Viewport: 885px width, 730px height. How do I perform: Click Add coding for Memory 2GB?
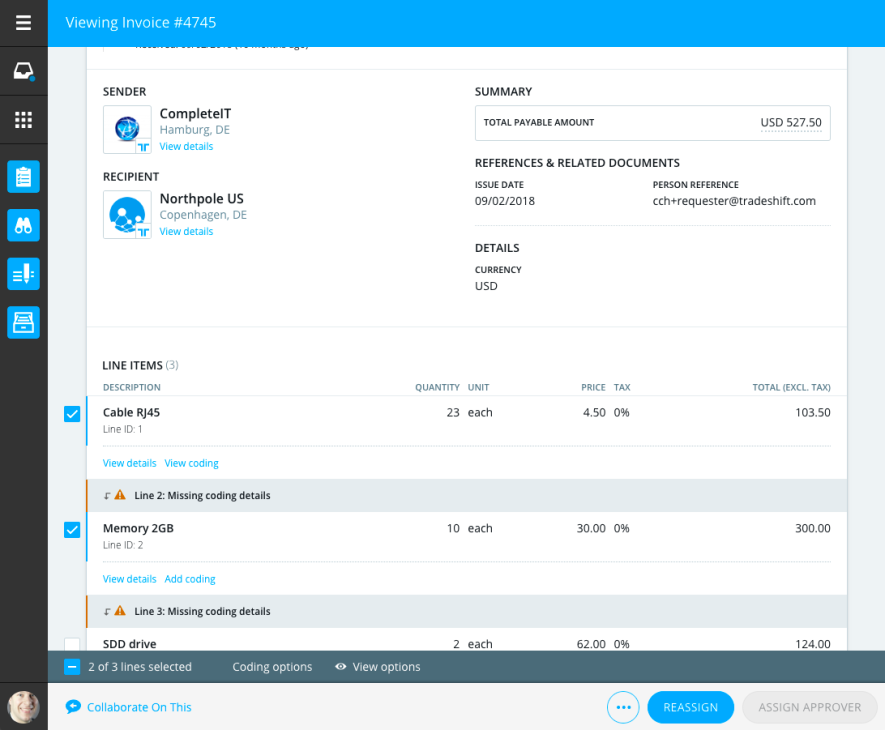click(190, 579)
